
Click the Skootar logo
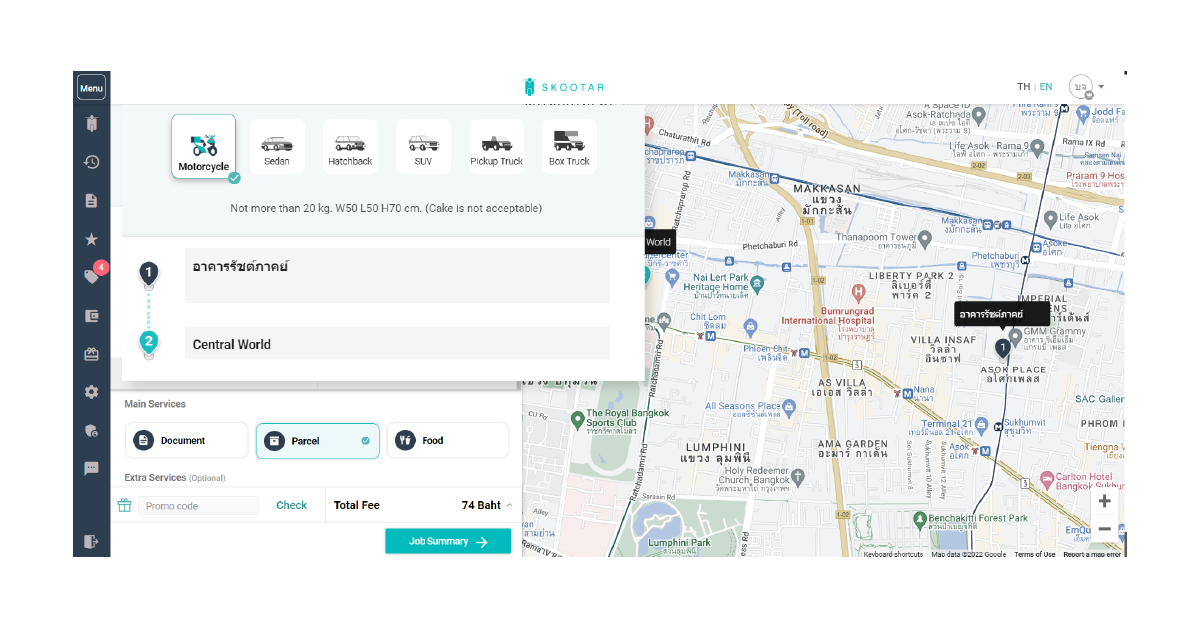564,87
